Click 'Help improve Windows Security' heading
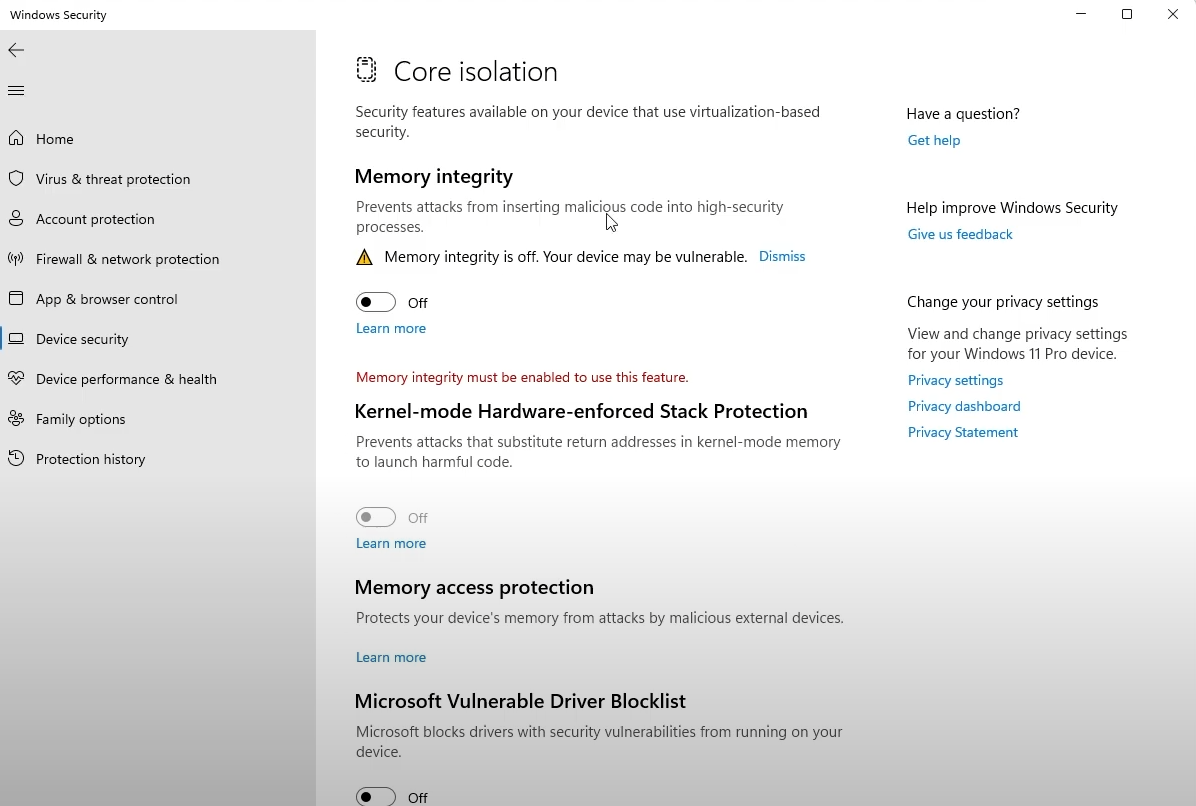The image size is (1196, 806). click(1011, 208)
